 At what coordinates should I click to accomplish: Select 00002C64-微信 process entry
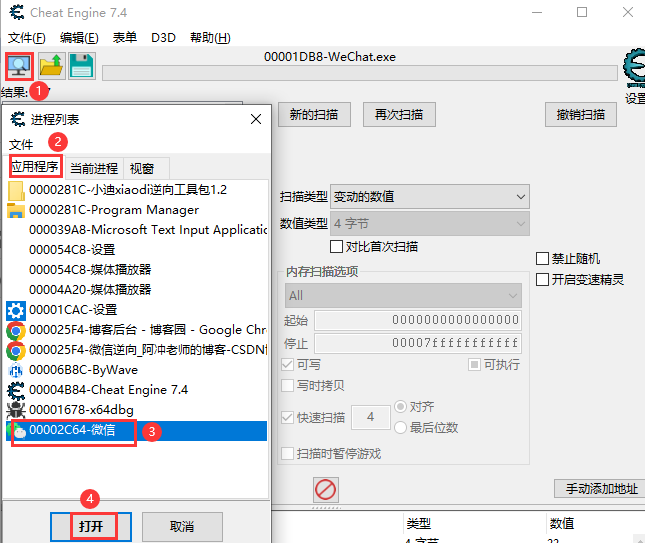point(137,430)
